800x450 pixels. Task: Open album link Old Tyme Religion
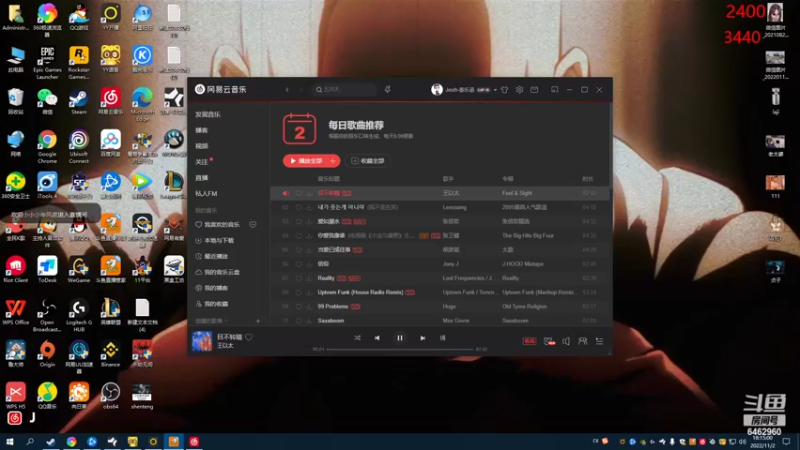pyautogui.click(x=524, y=307)
